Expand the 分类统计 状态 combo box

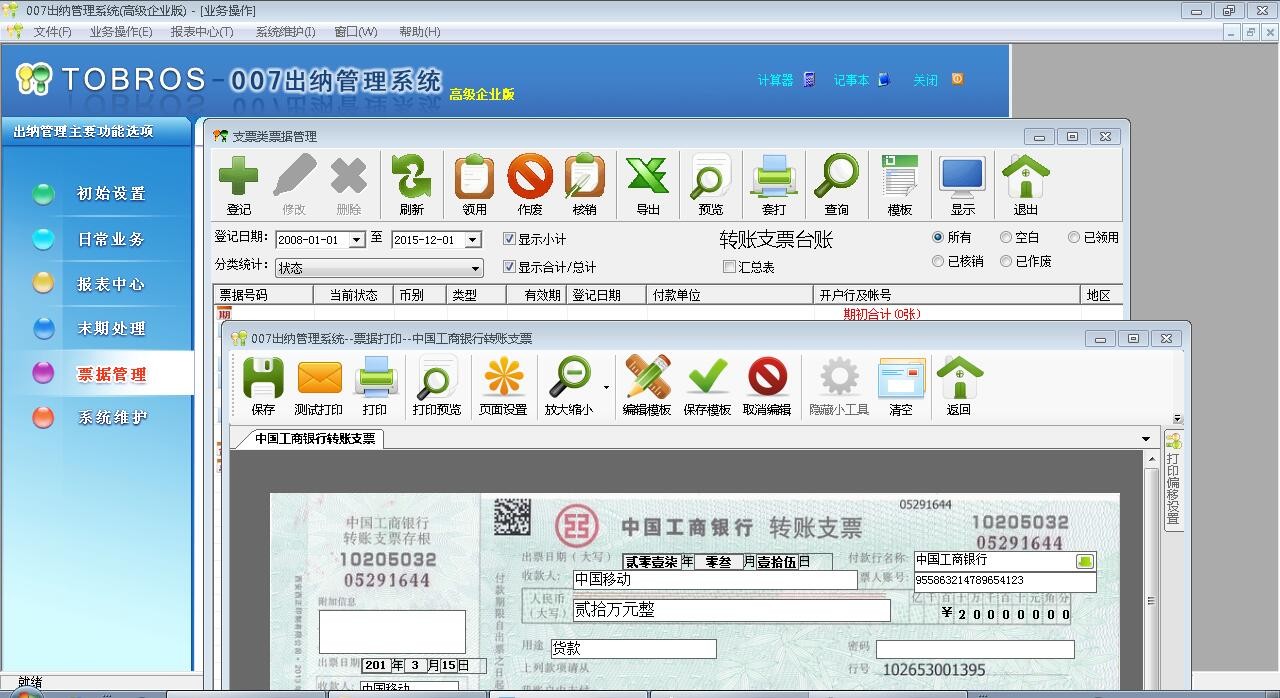[x=475, y=268]
